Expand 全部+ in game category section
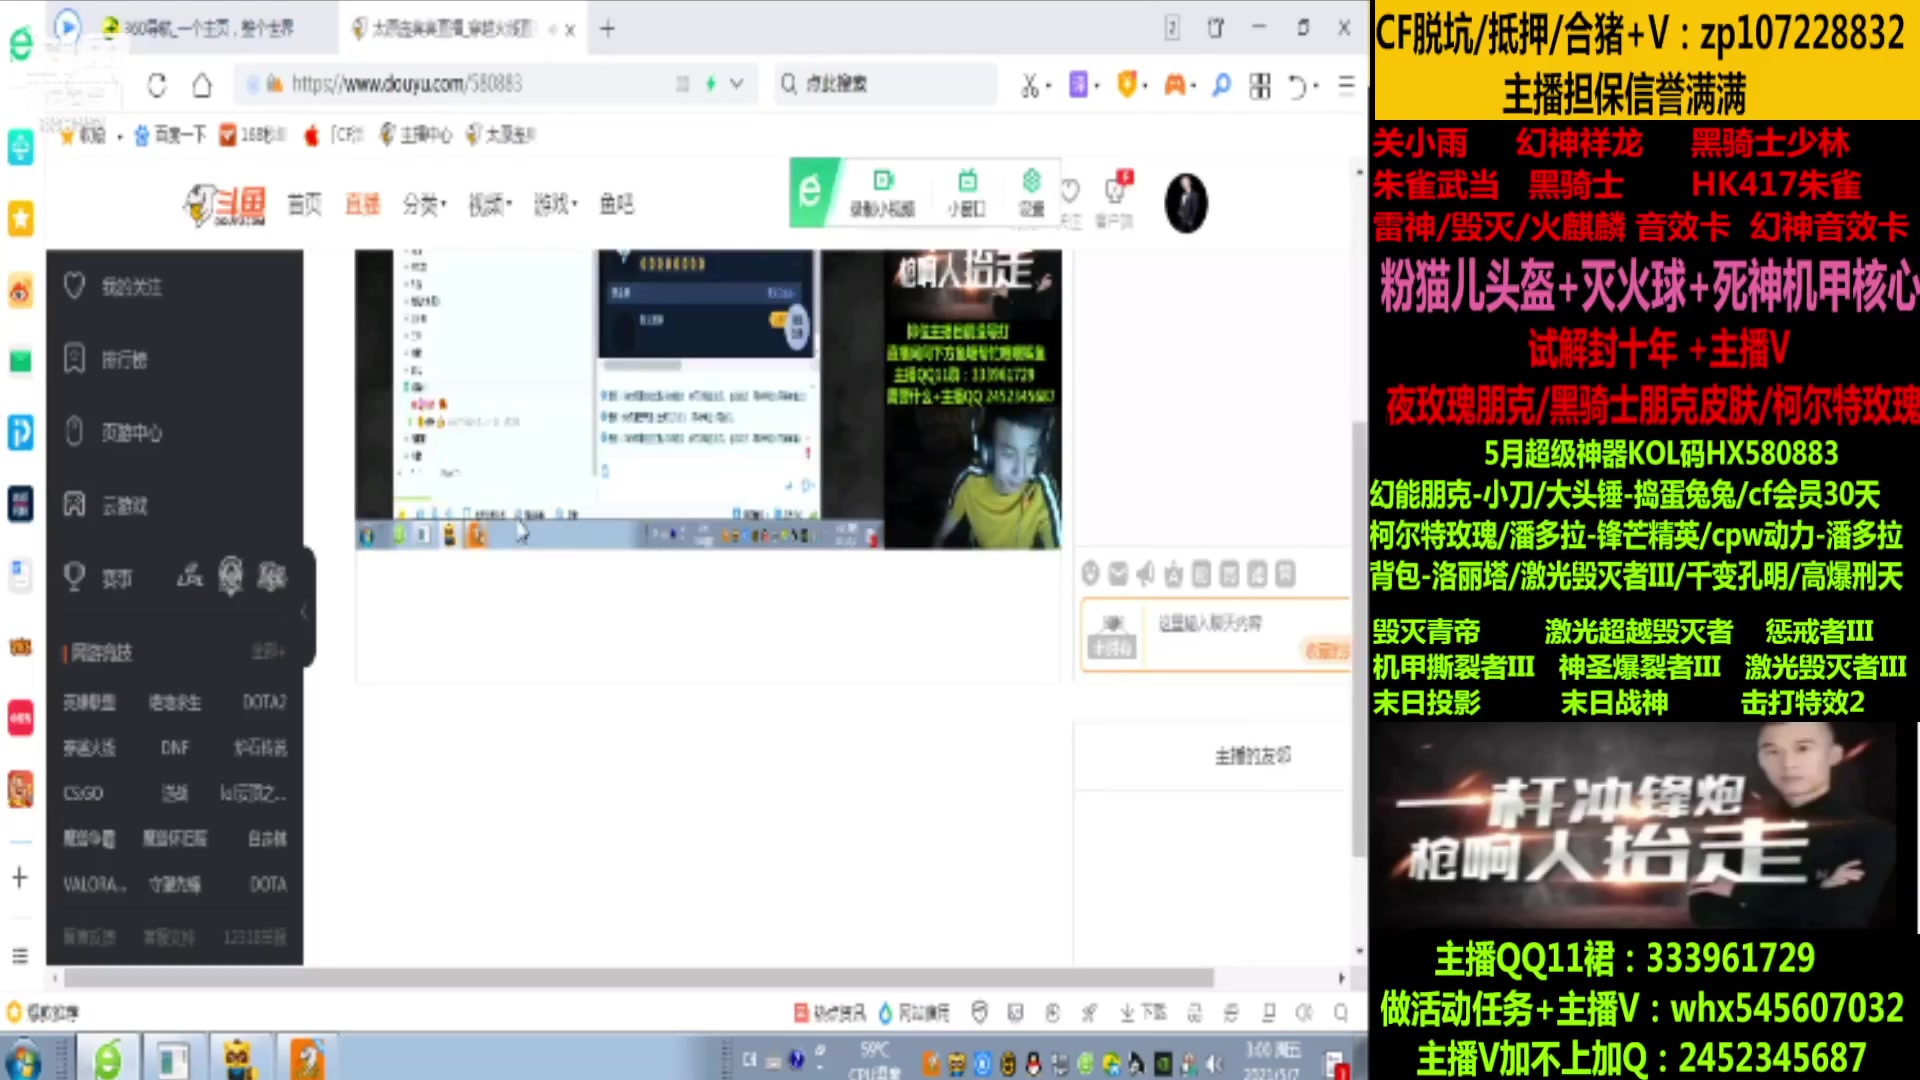 (268, 652)
